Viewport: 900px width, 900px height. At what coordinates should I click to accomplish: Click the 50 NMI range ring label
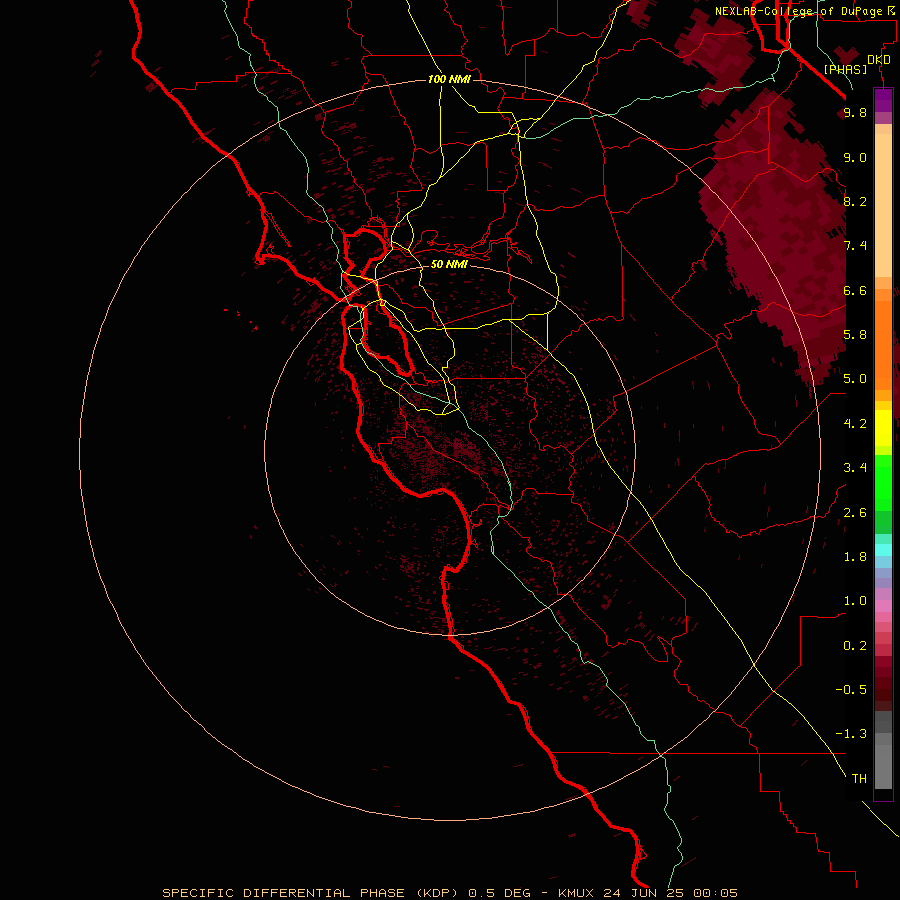[x=449, y=264]
